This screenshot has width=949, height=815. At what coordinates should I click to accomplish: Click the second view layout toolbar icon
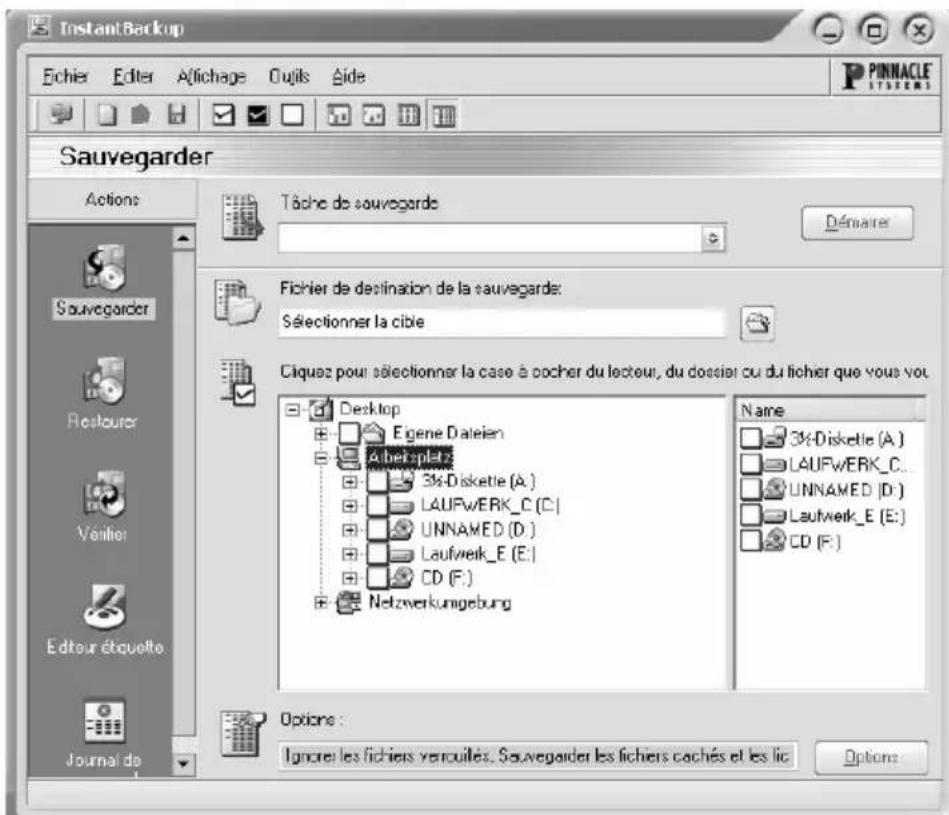click(x=373, y=114)
